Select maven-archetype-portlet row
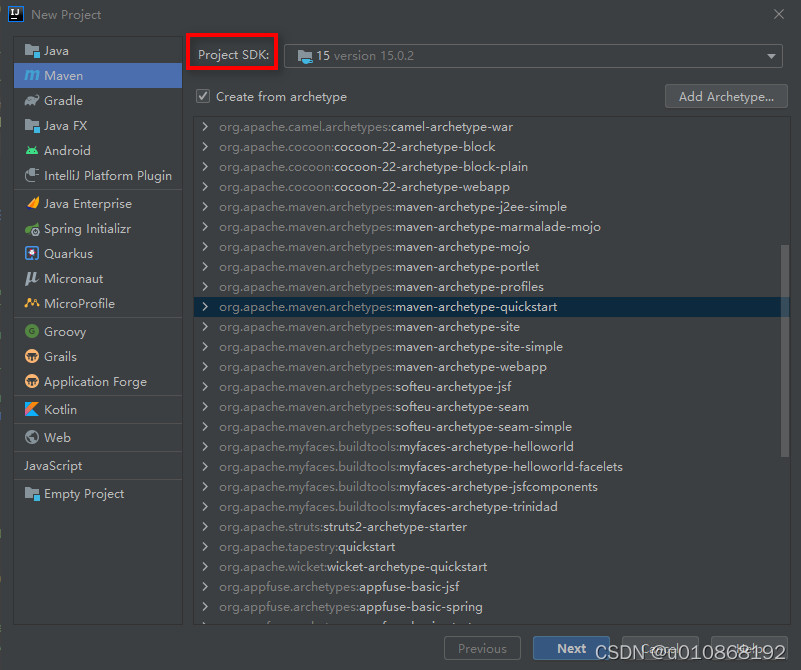The image size is (801, 670). coord(491,267)
